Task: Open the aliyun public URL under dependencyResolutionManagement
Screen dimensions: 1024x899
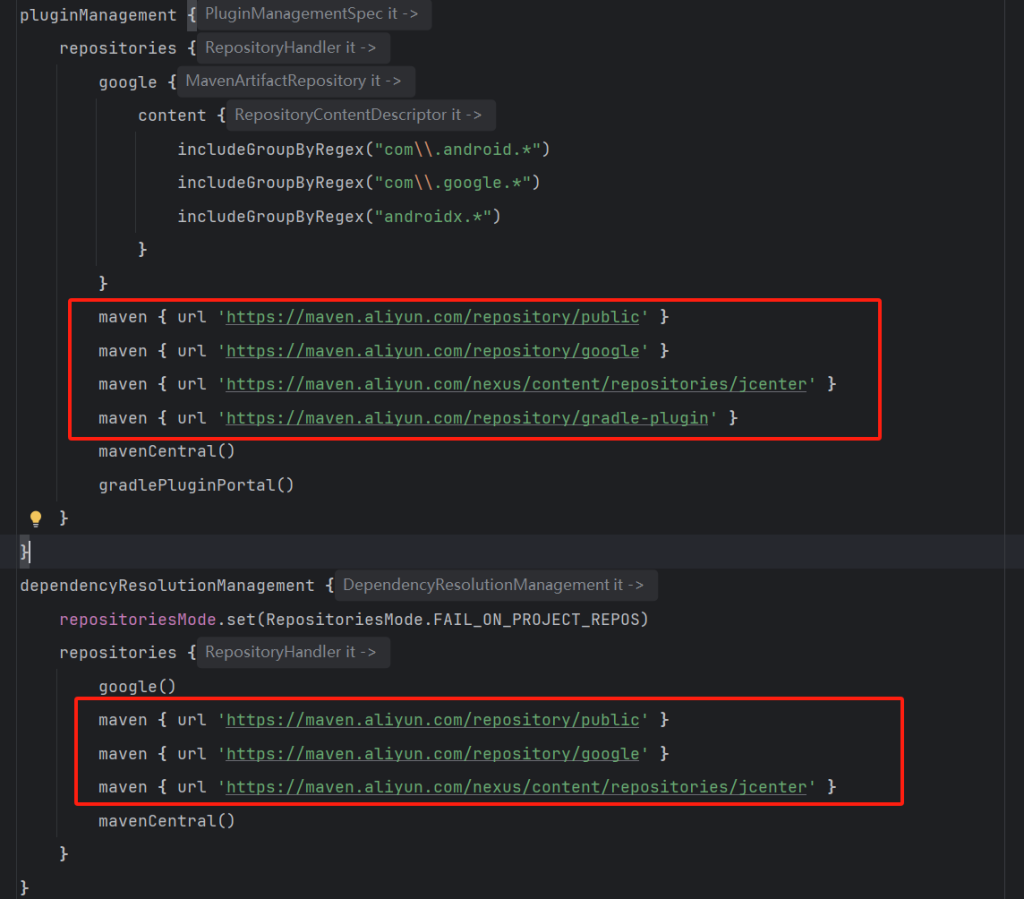Action: (433, 720)
